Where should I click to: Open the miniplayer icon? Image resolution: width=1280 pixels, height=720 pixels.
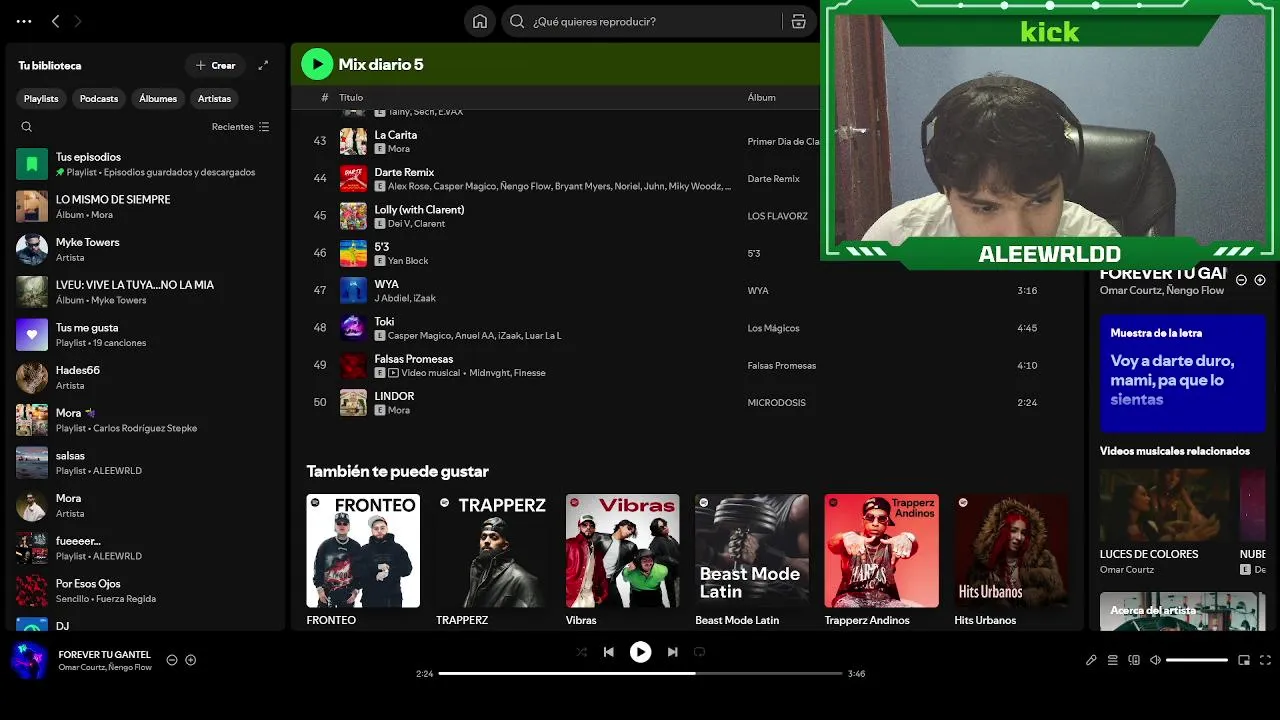tap(1244, 660)
